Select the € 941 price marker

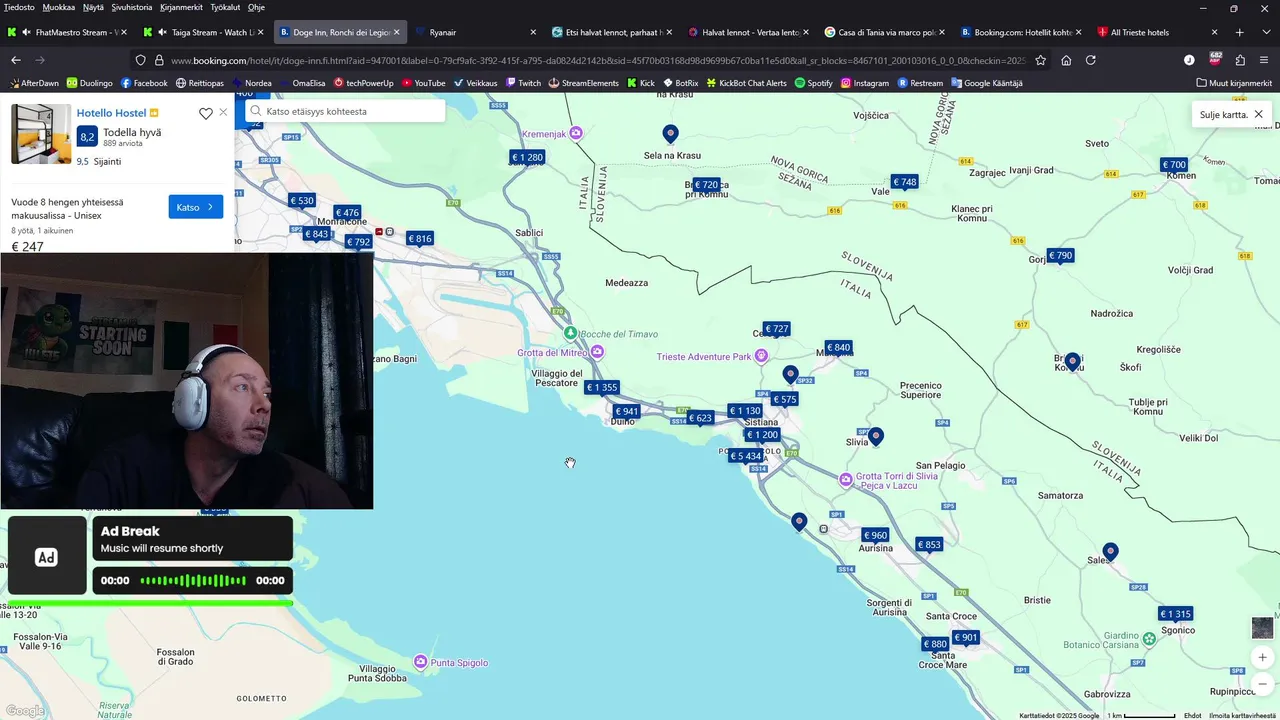point(626,412)
